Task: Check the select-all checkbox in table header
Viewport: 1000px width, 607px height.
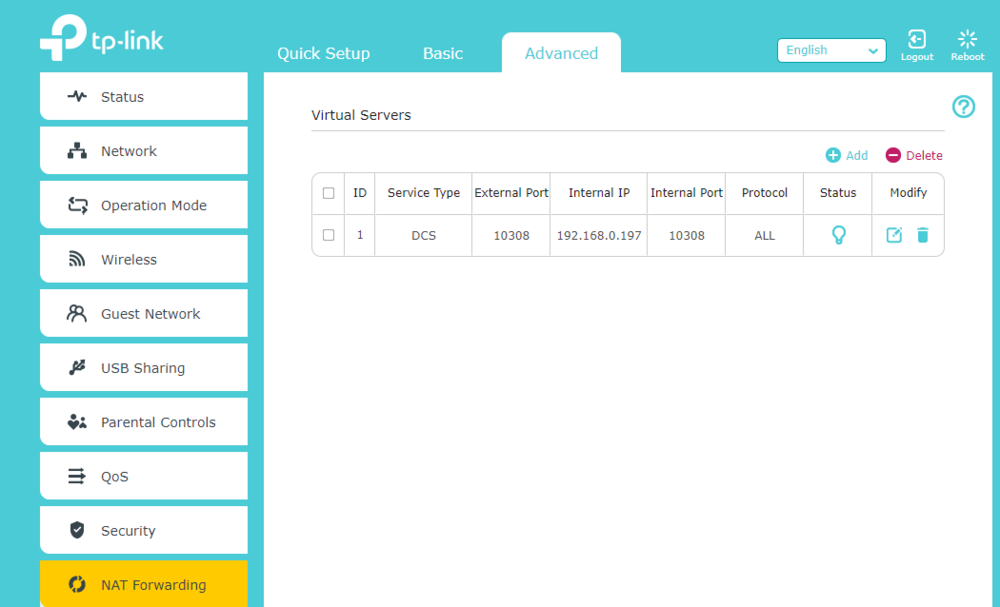Action: (x=328, y=193)
